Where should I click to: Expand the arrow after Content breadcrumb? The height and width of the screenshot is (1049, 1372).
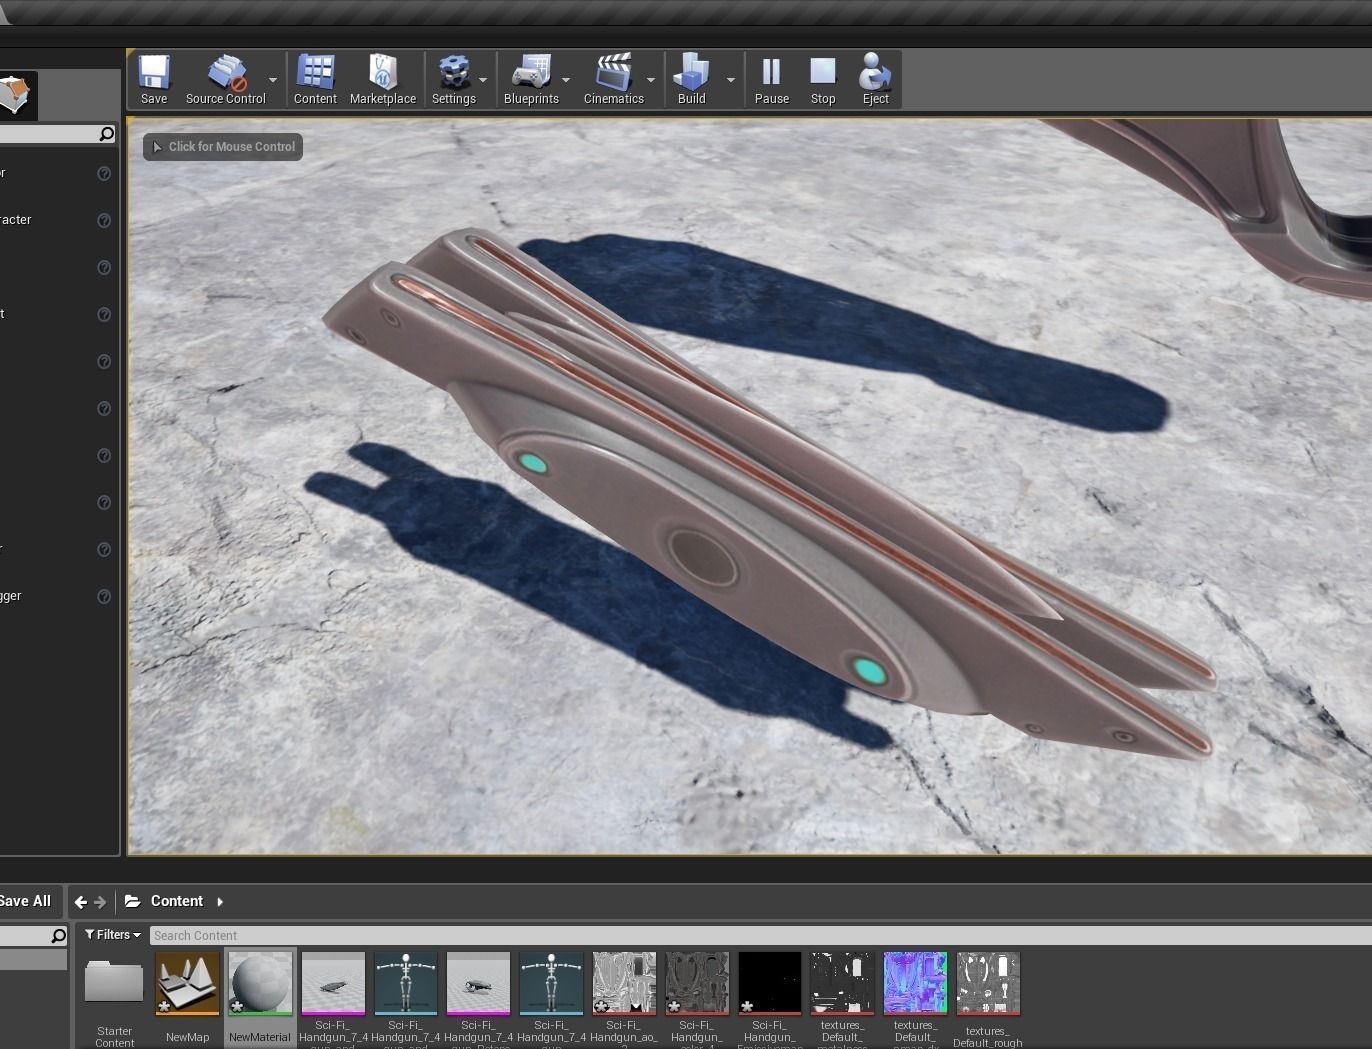click(220, 901)
